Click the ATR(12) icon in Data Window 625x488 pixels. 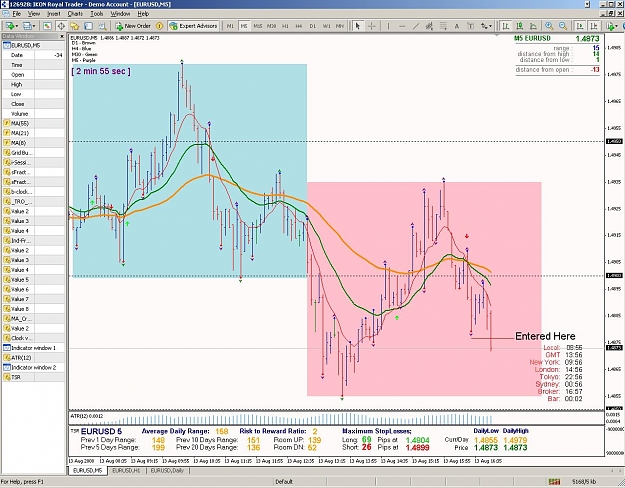(6, 357)
